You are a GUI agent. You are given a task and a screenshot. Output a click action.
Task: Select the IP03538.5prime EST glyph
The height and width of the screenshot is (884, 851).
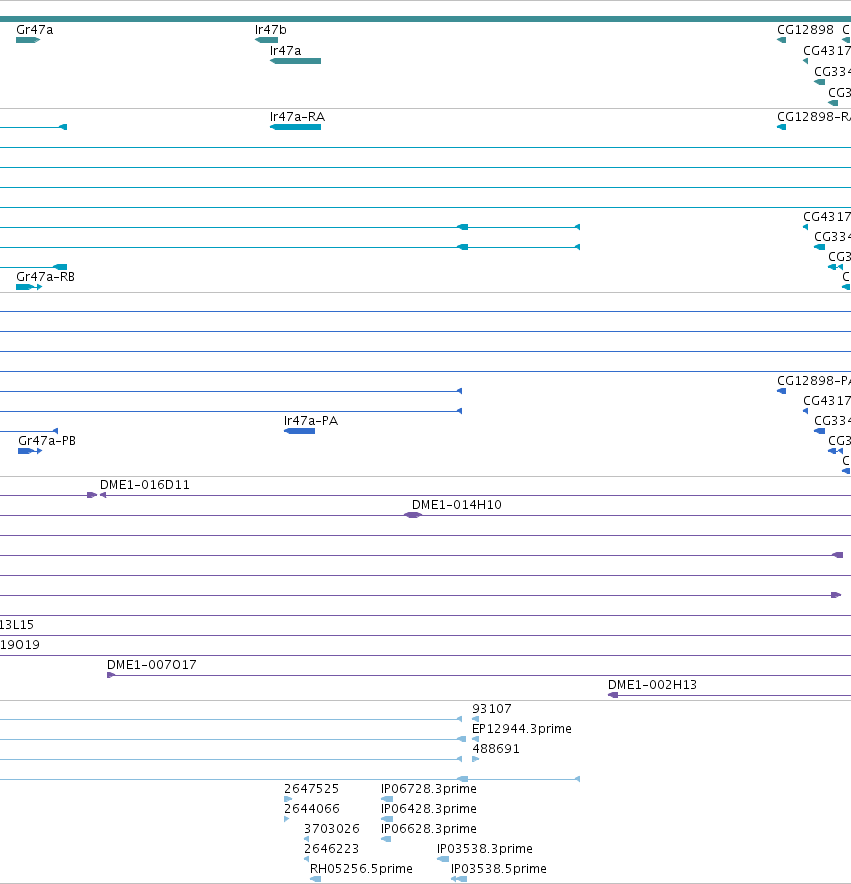click(x=459, y=879)
